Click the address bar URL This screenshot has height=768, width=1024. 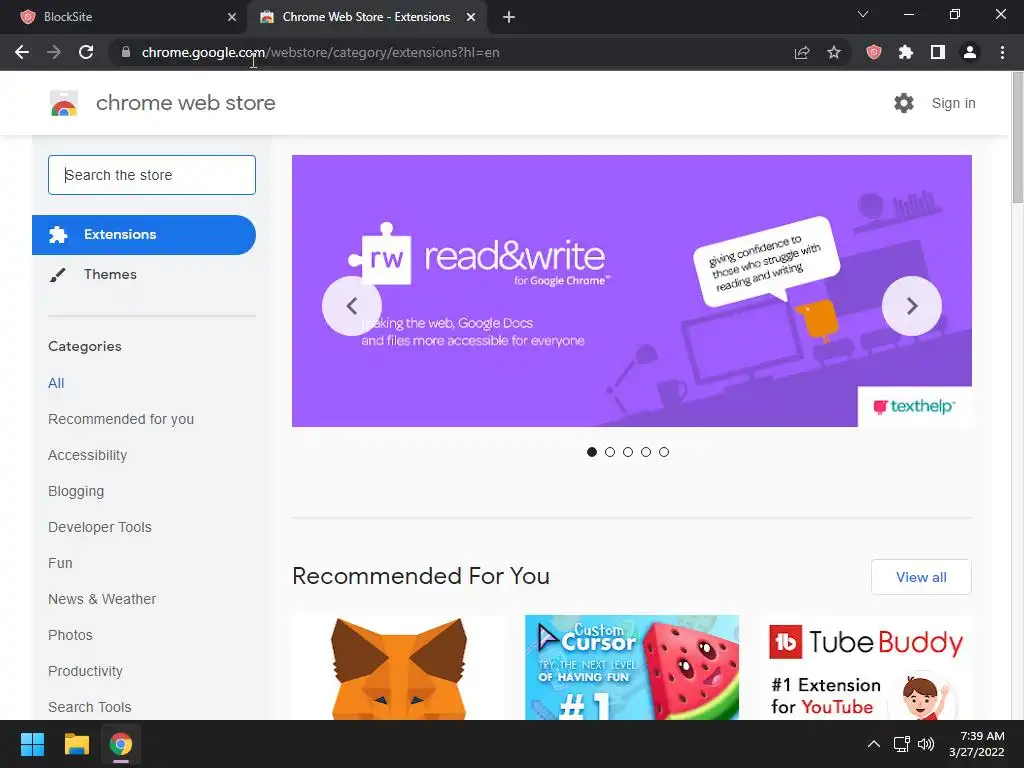[320, 52]
